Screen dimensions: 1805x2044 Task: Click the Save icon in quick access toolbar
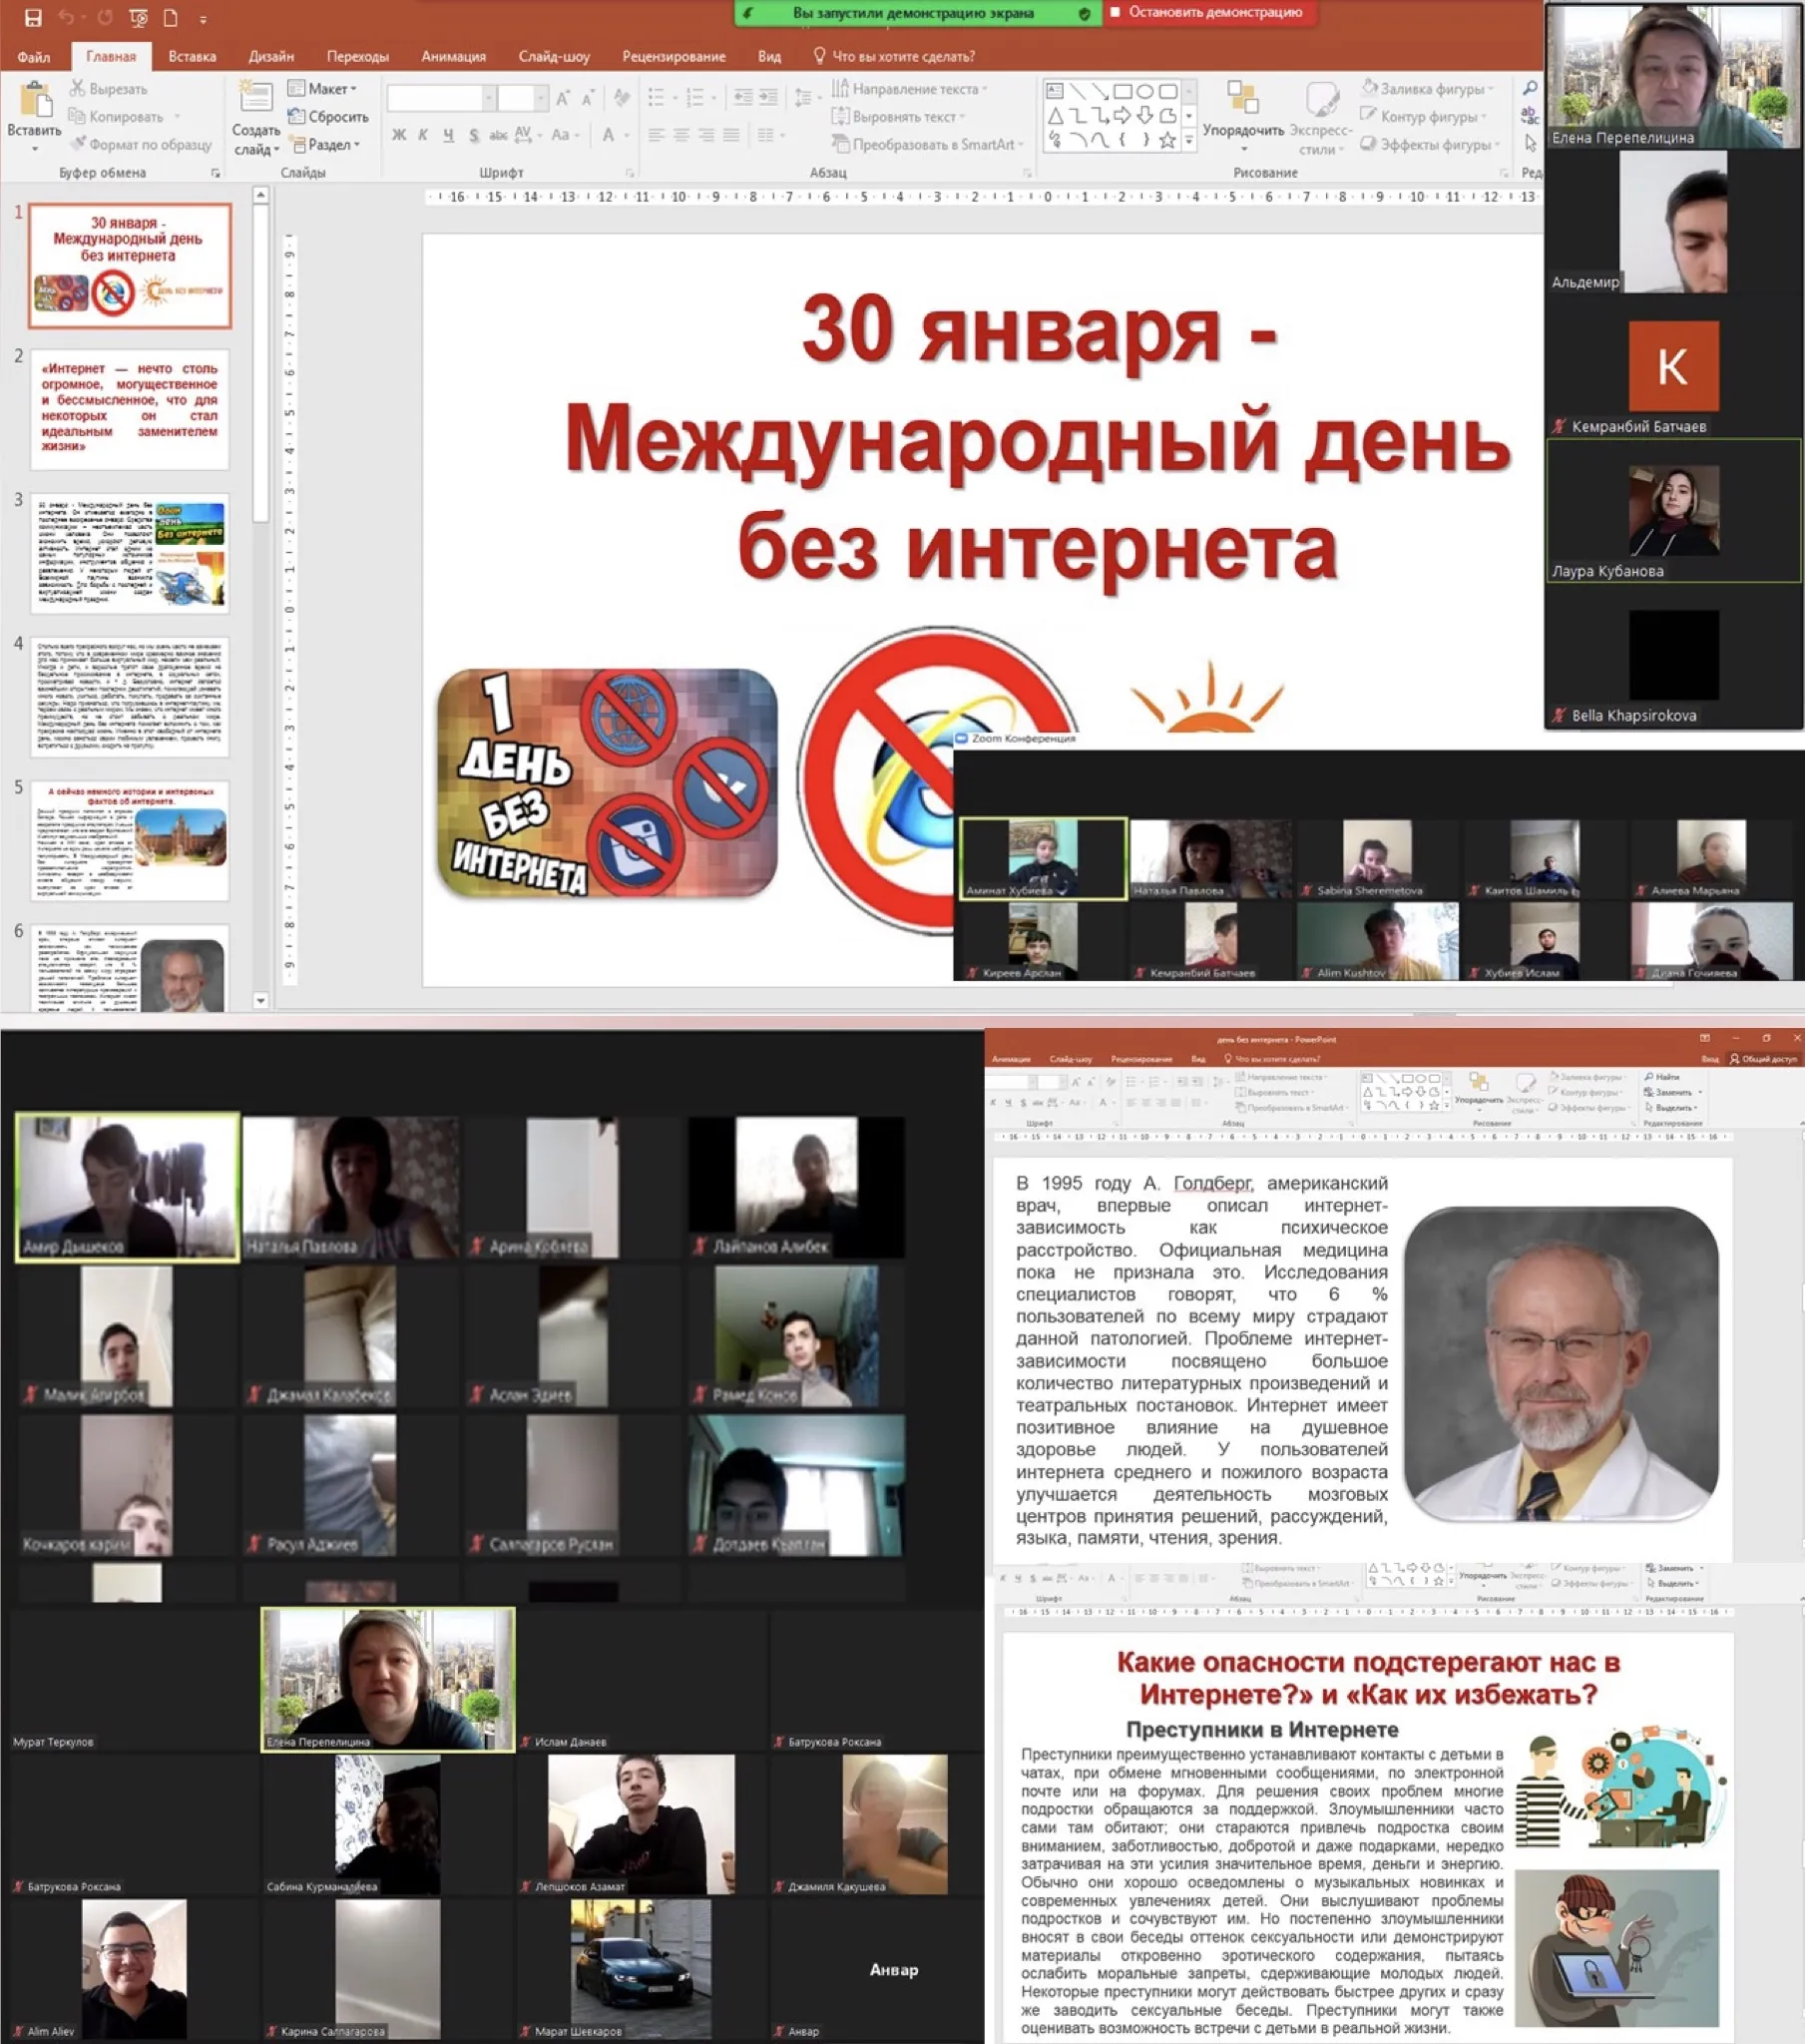(33, 17)
